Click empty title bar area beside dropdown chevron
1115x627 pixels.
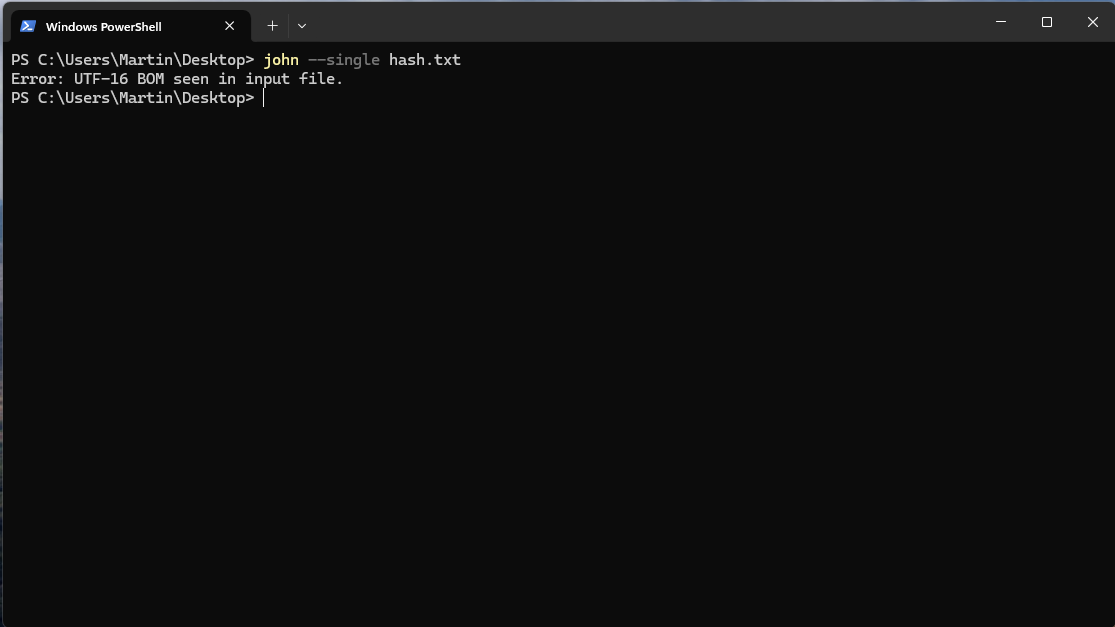(x=640, y=21)
